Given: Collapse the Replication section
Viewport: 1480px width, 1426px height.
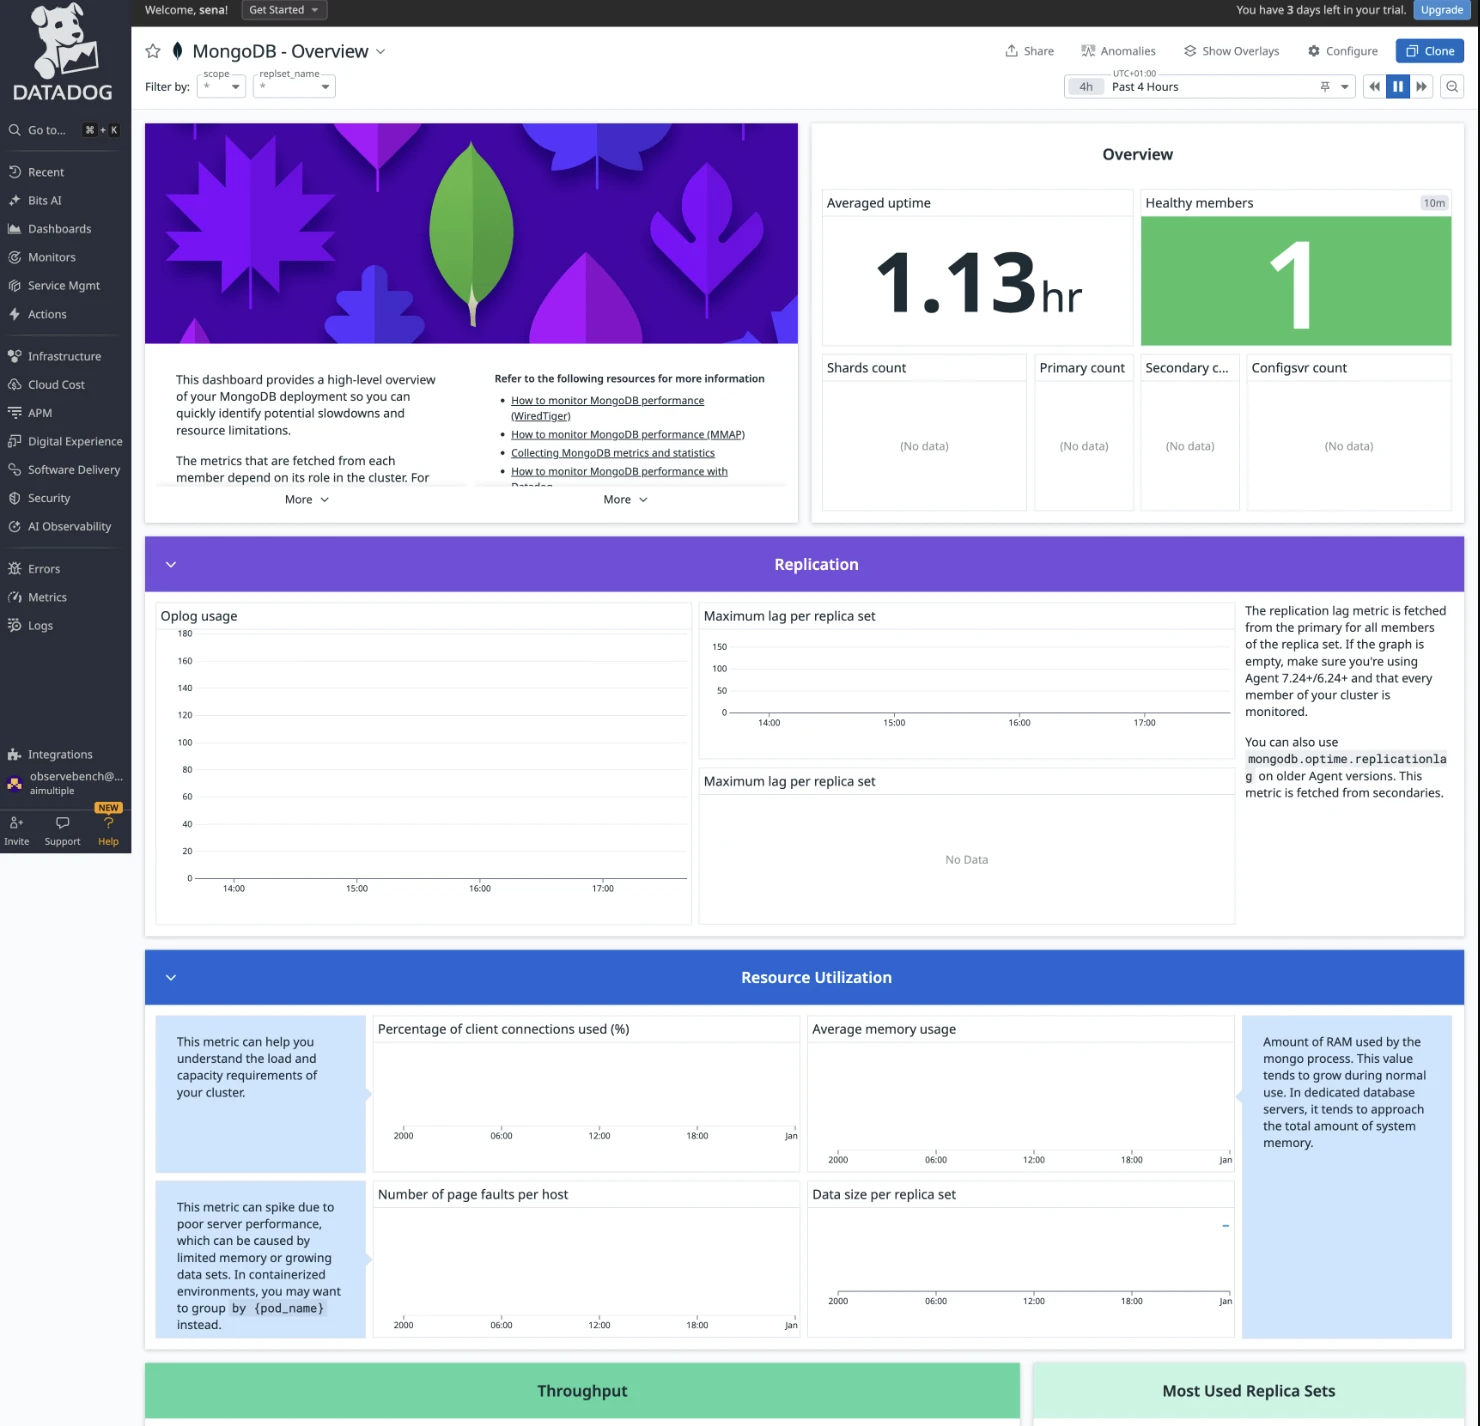Looking at the screenshot, I should pos(171,564).
